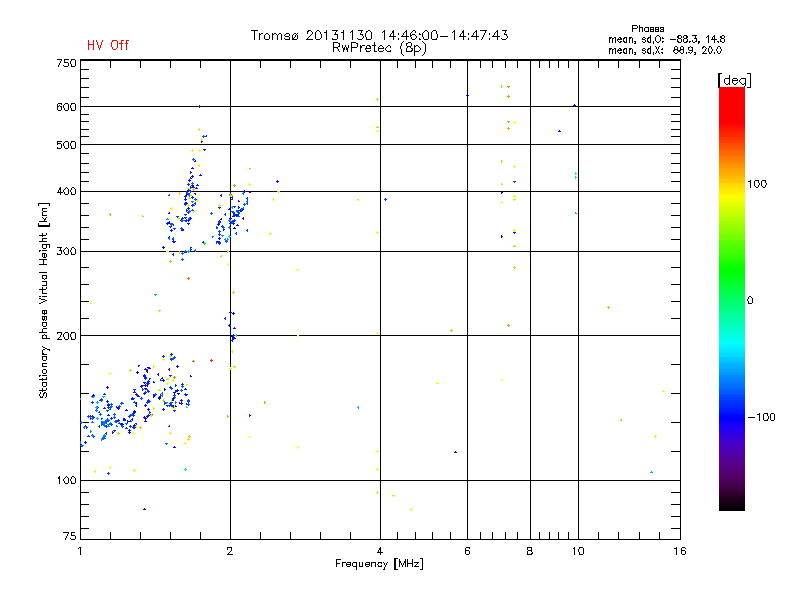Screen dimensions: 800x600
Task: Click the x-axis tick label '1'
Action: pos(80,551)
